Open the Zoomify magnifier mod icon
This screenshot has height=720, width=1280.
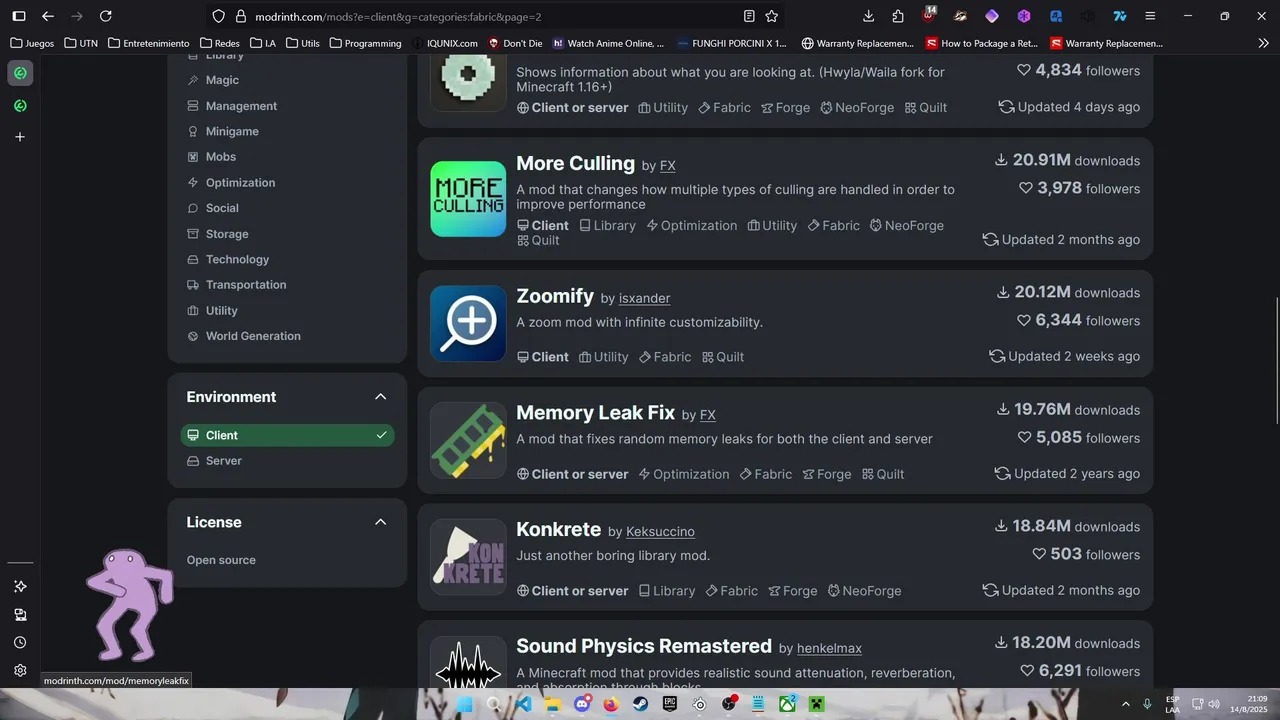pyautogui.click(x=468, y=323)
